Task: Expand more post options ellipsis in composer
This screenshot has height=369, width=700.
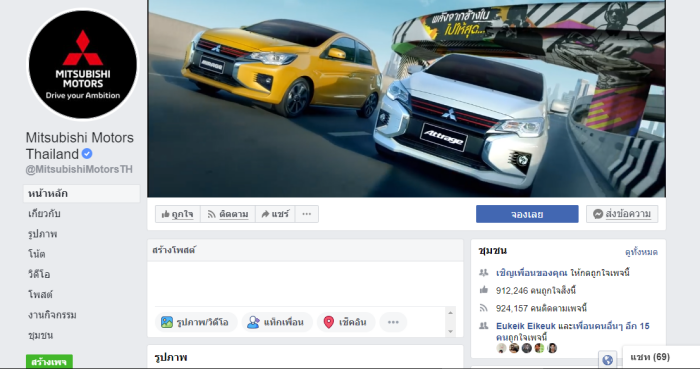Action: point(393,322)
